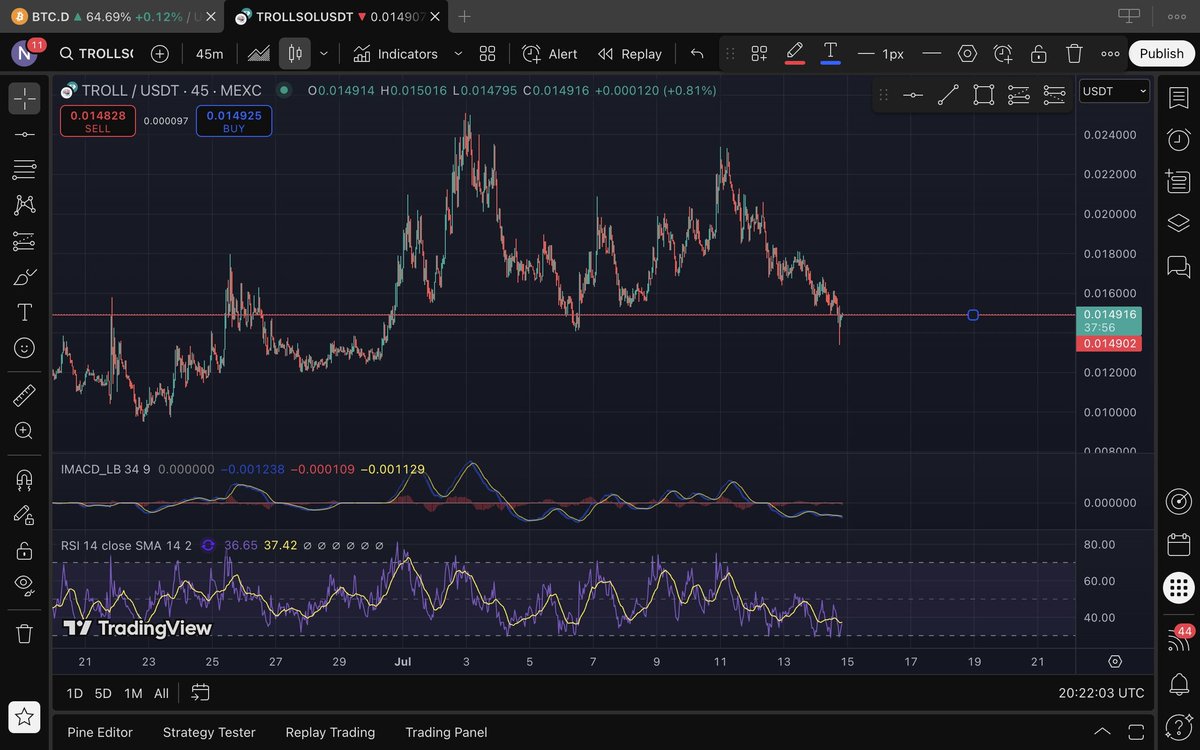Open the USDT currency dropdown
Image resolution: width=1200 pixels, height=750 pixels.
pyautogui.click(x=1114, y=91)
